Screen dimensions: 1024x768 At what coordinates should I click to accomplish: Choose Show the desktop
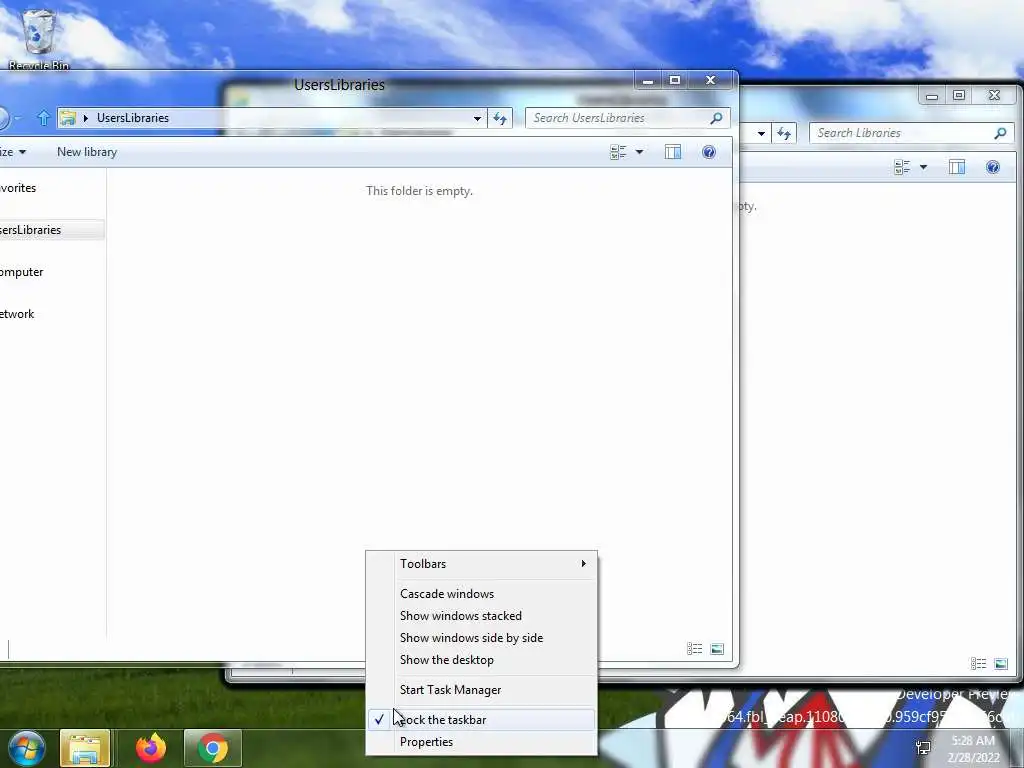pyautogui.click(x=482, y=660)
